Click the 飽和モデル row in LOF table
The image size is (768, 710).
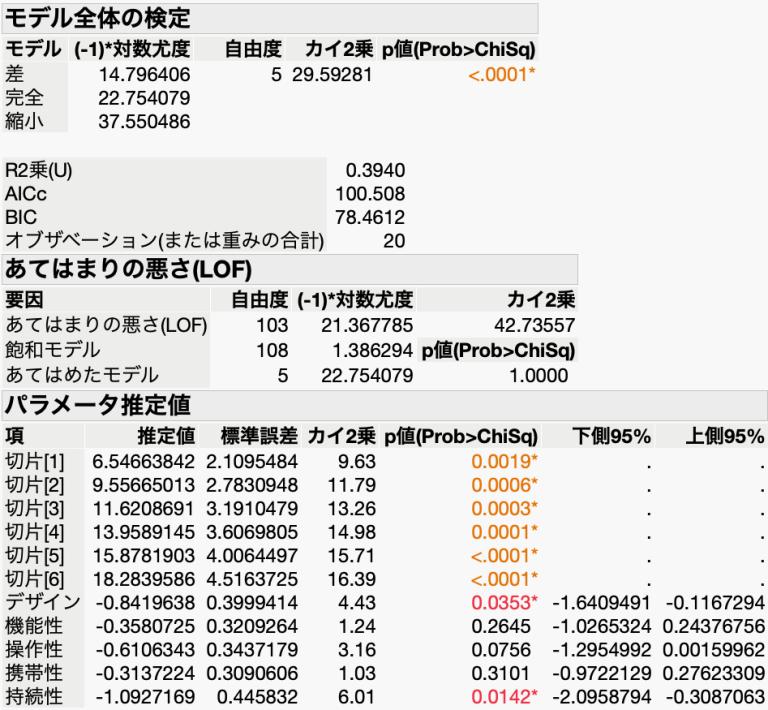[x=52, y=351]
